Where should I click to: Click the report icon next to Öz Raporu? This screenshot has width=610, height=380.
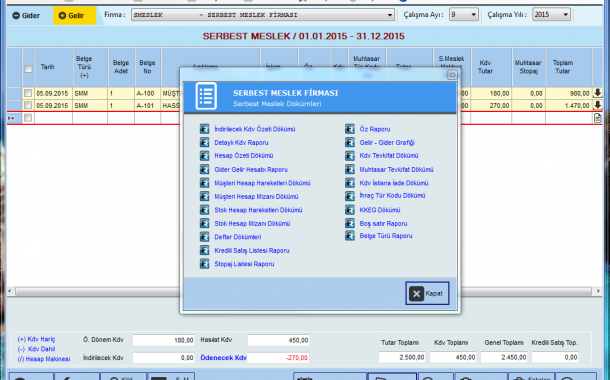click(350, 129)
